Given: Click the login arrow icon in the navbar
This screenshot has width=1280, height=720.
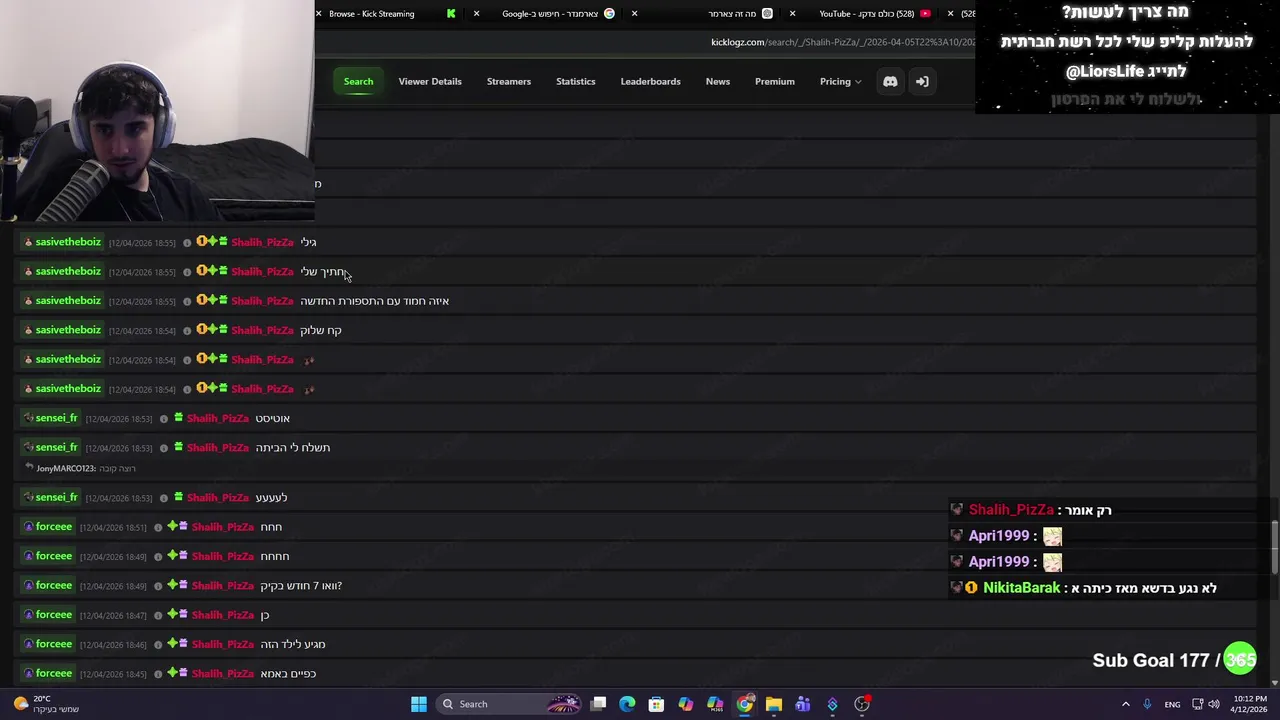Looking at the screenshot, I should [x=922, y=81].
